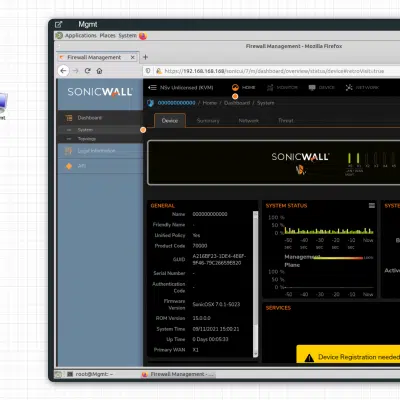
Task: Click the General panel vertical scrollbar
Action: (256, 283)
